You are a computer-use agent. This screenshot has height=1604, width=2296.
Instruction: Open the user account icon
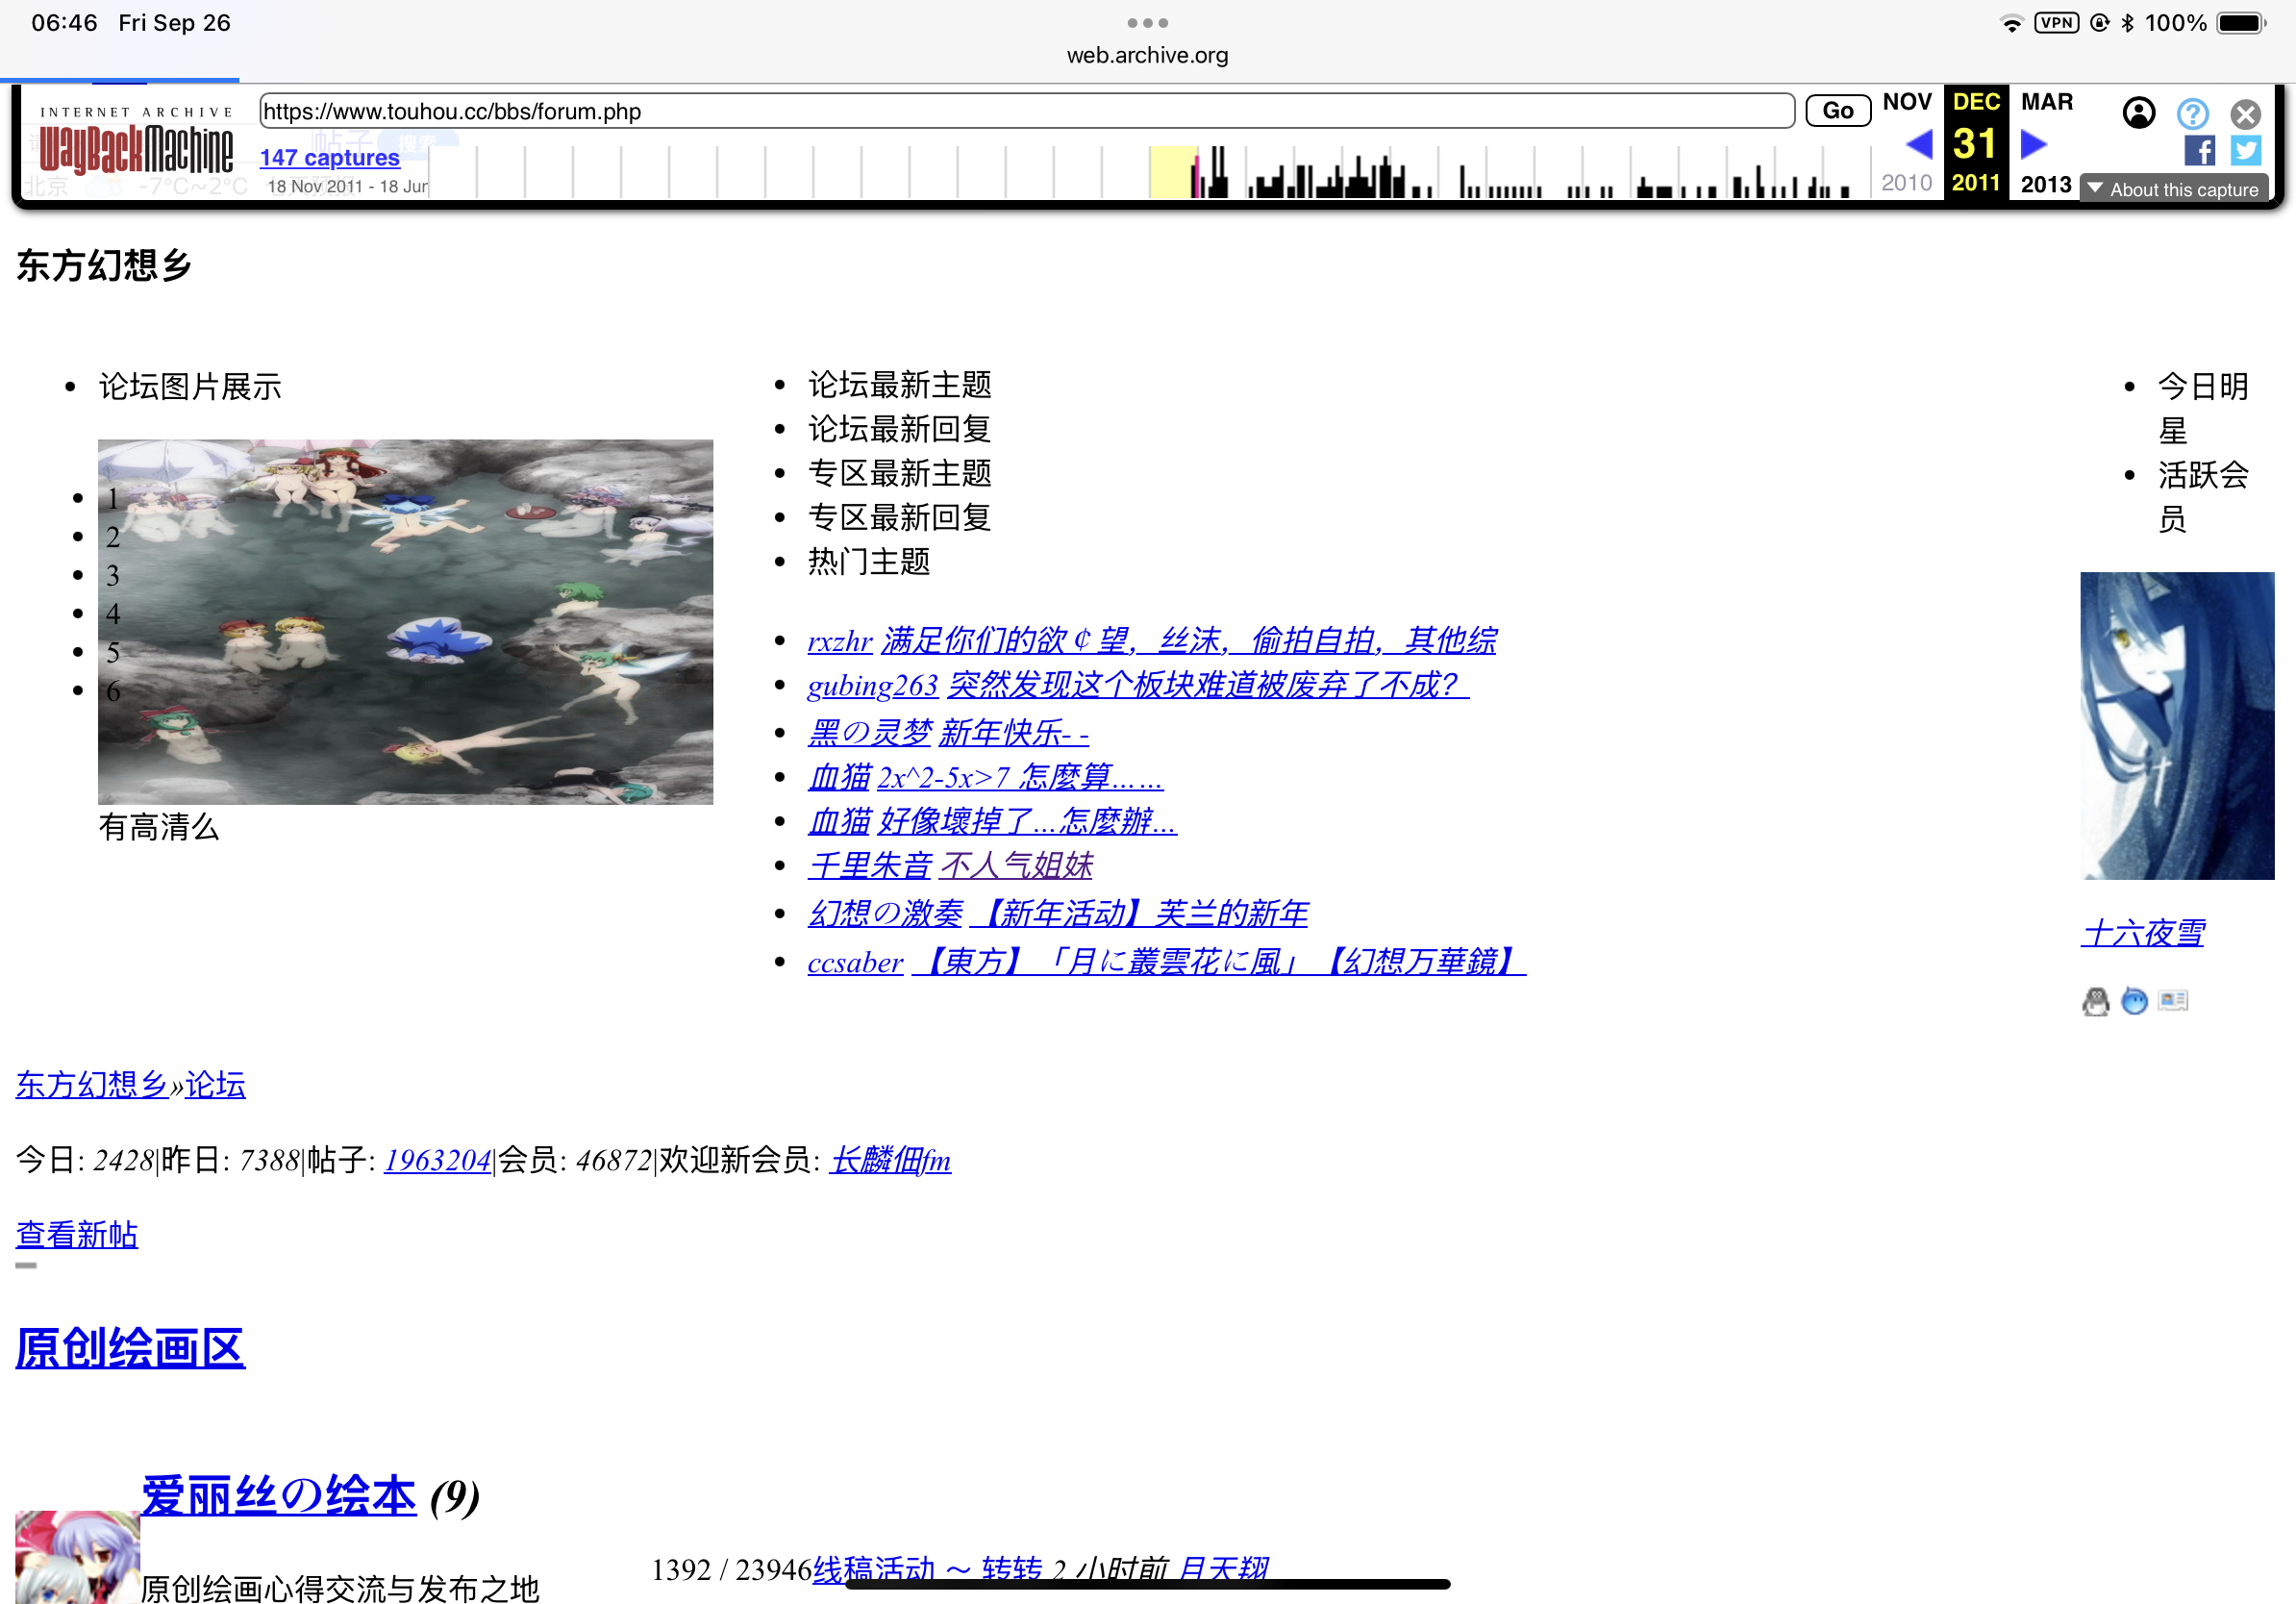click(2138, 113)
